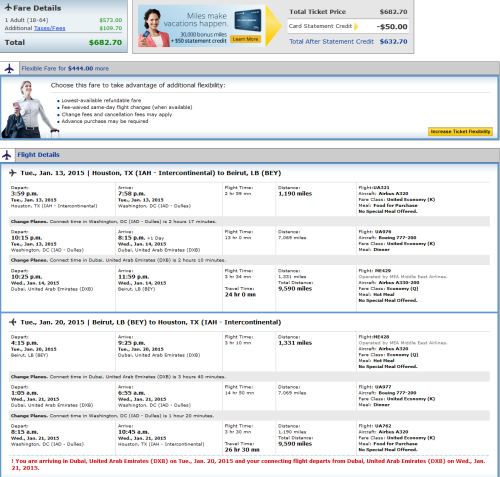The width and height of the screenshot is (500, 477).
Task: Click the returning plane icon for Jan. 20 flight
Action: click(x=13, y=322)
